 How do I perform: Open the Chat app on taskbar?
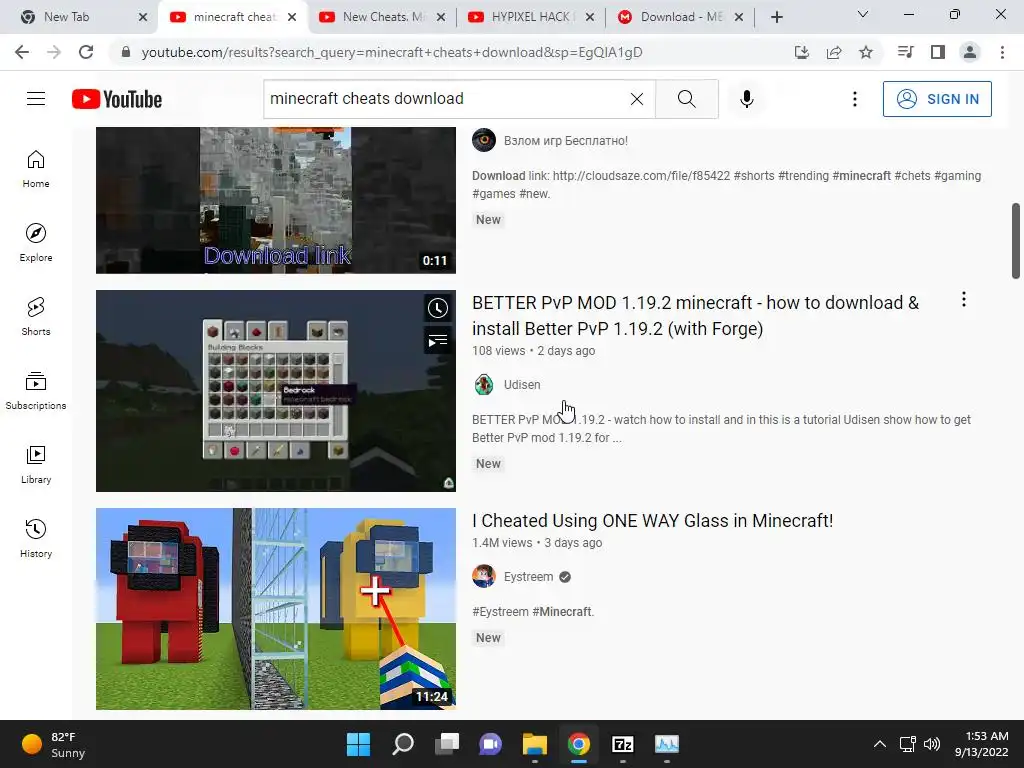point(490,744)
